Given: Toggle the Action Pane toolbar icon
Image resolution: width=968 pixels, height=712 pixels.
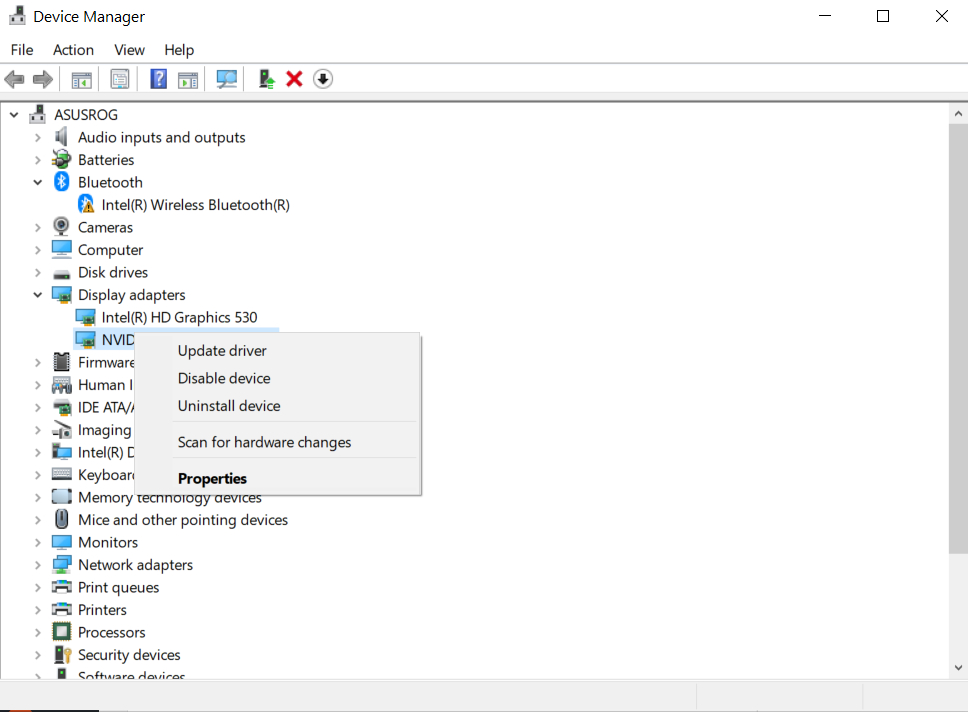Looking at the screenshot, I should pos(188,79).
